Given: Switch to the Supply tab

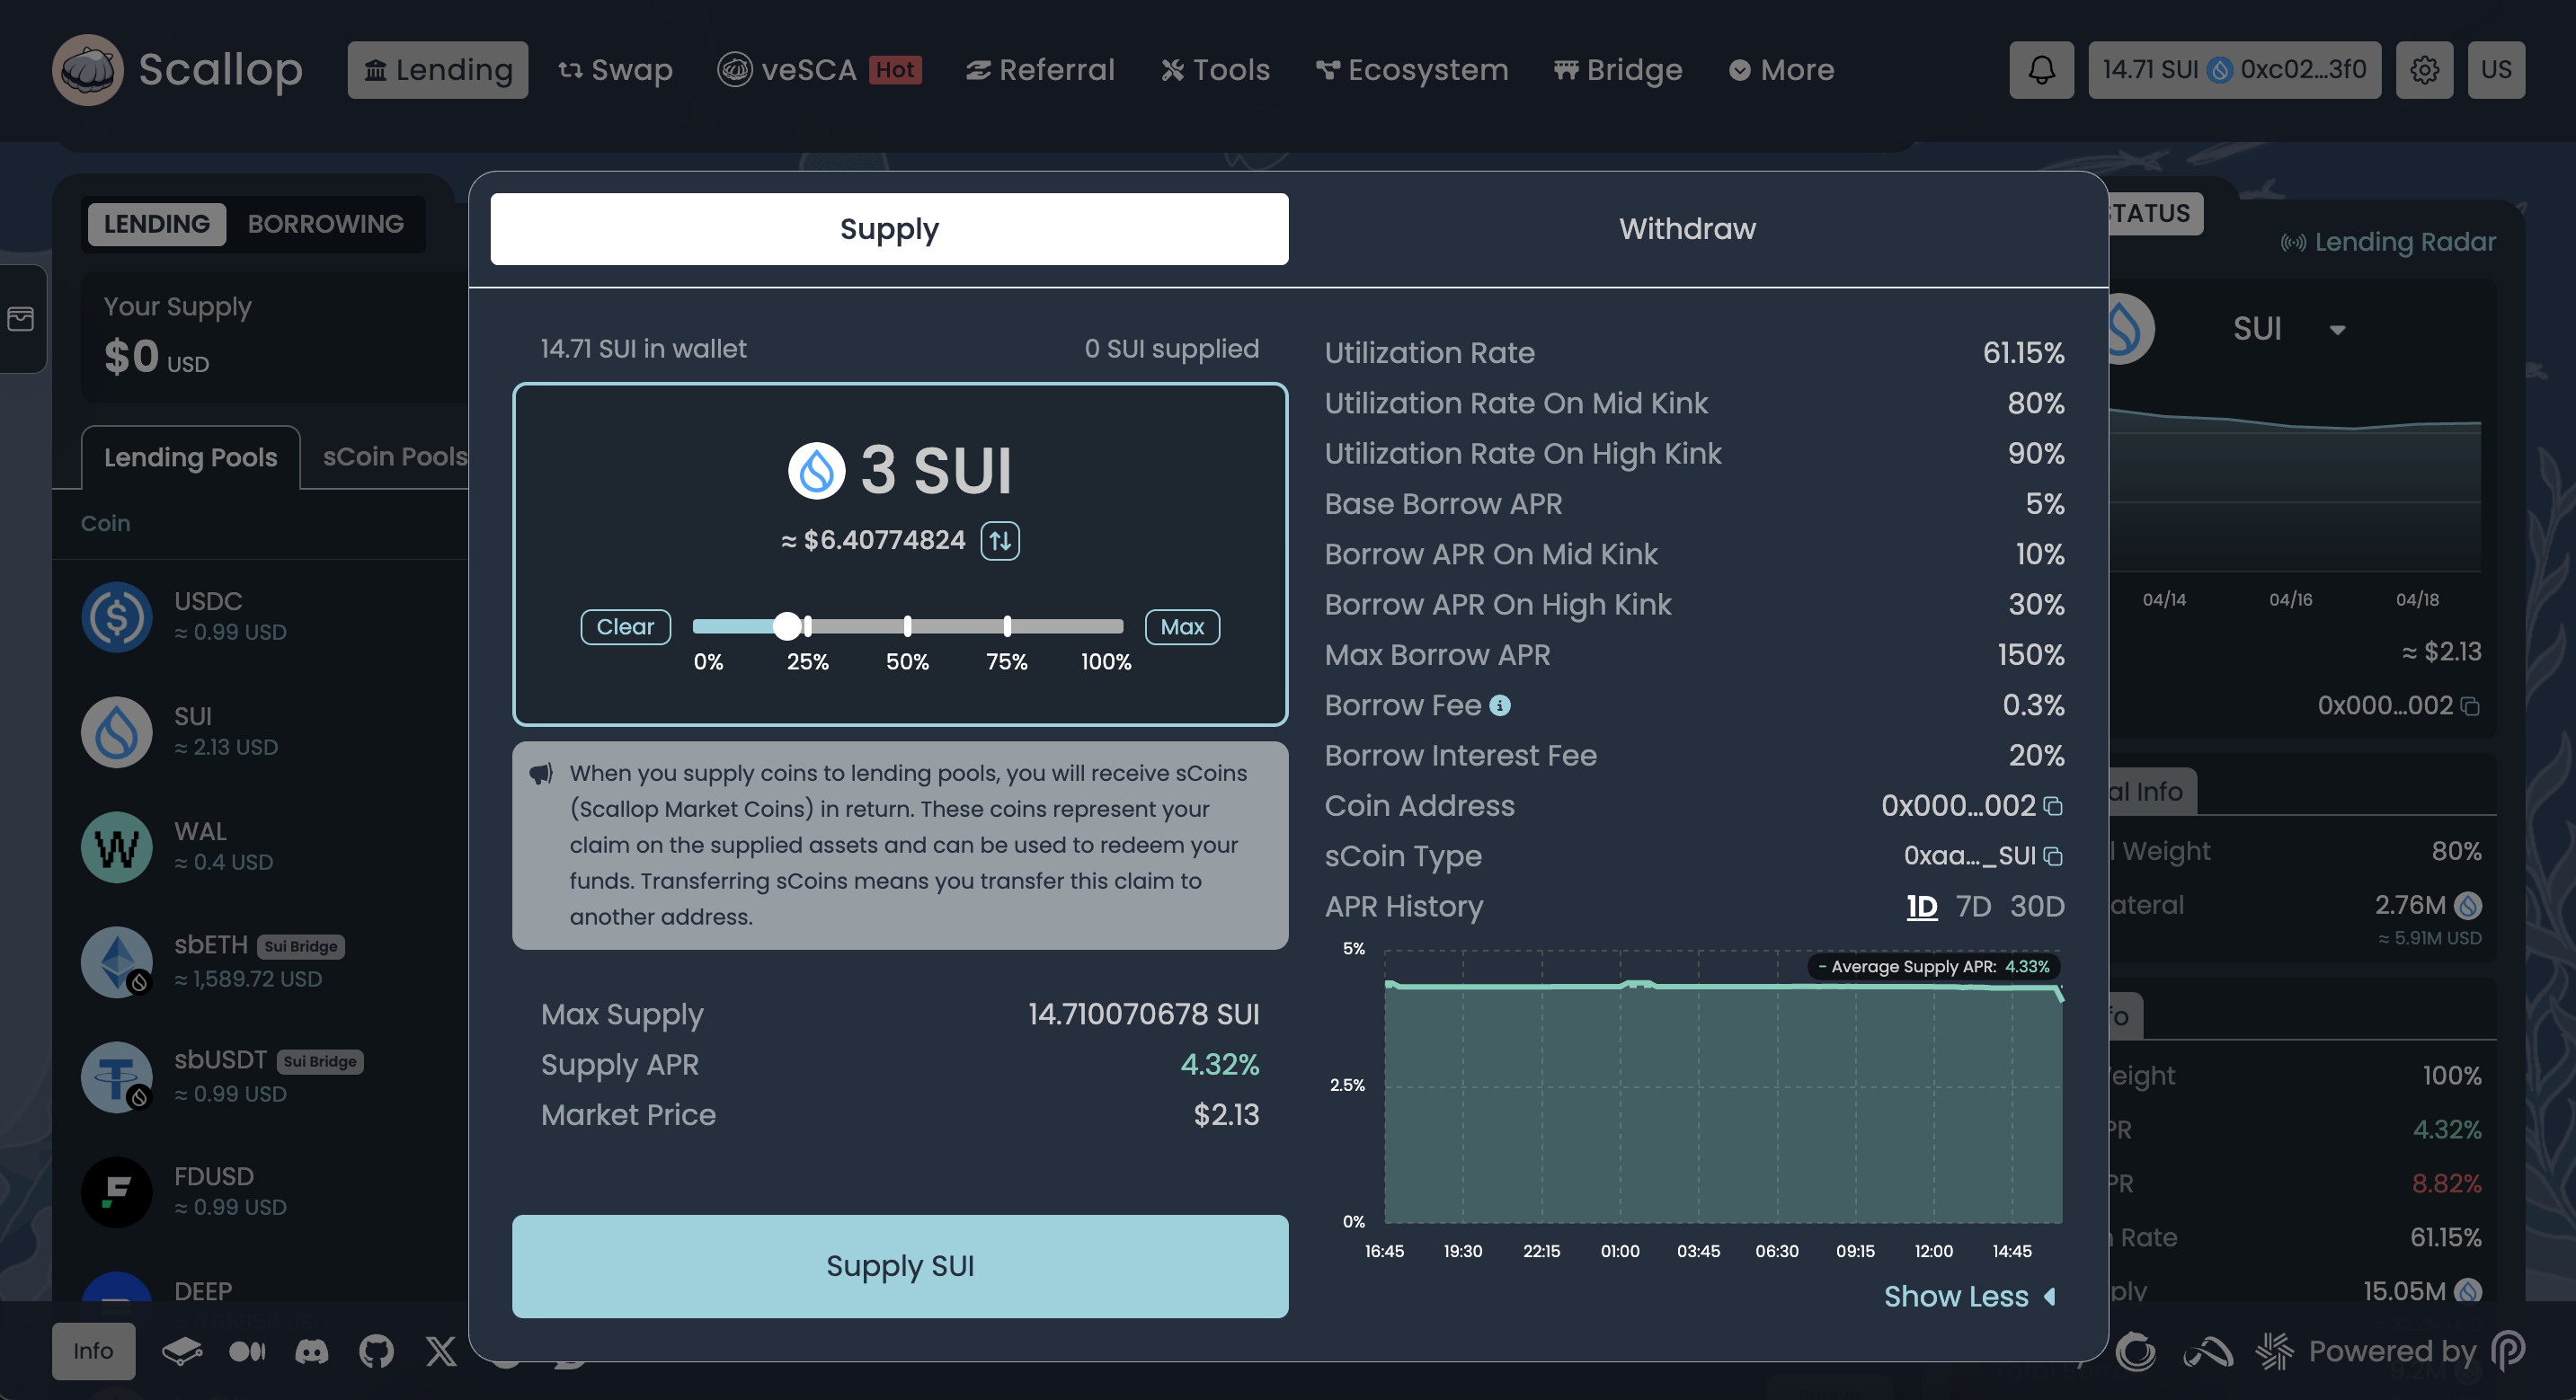Looking at the screenshot, I should point(889,229).
